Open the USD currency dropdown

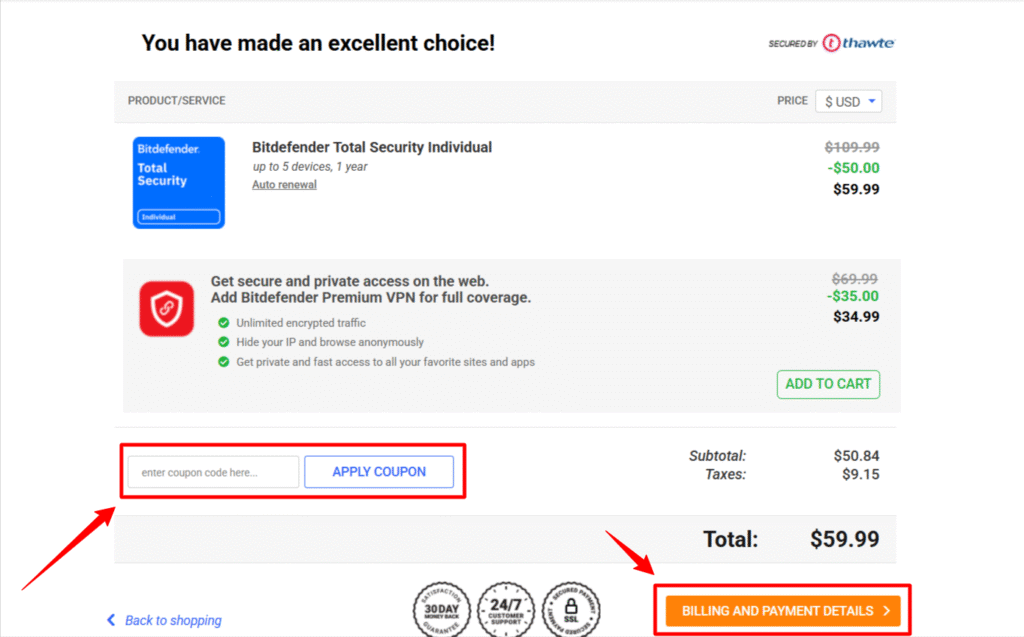(848, 101)
